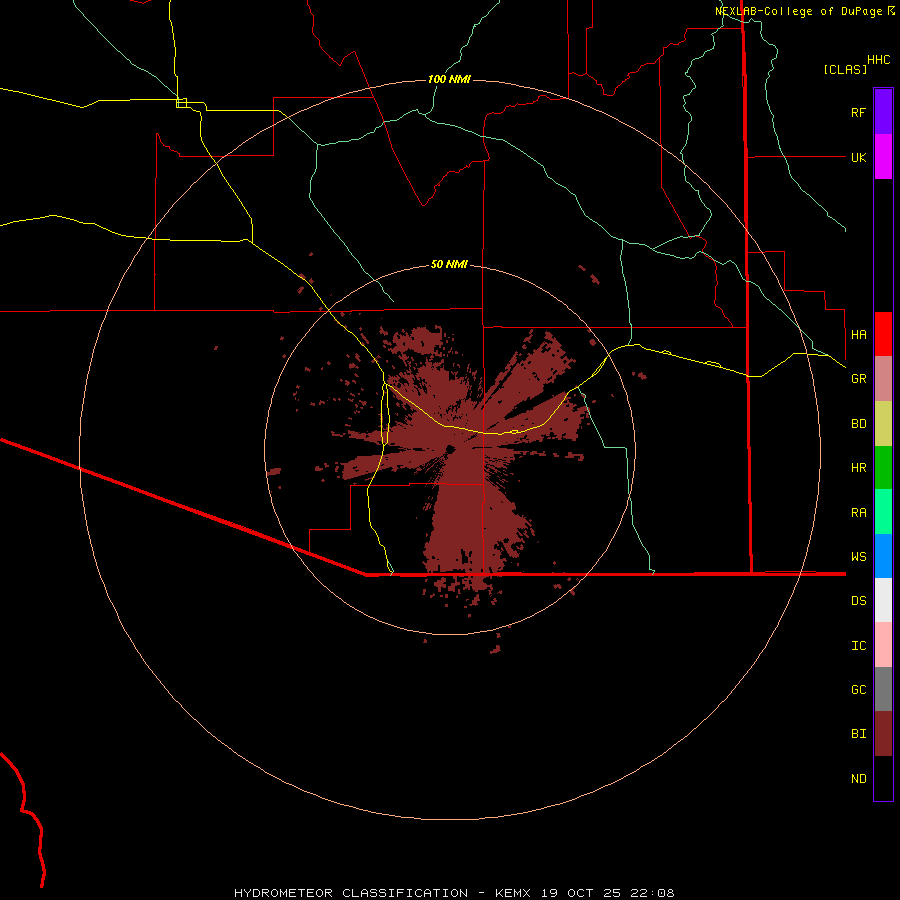Click the mint RA legend swatch
Image resolution: width=900 pixels, height=900 pixels.
(x=883, y=512)
